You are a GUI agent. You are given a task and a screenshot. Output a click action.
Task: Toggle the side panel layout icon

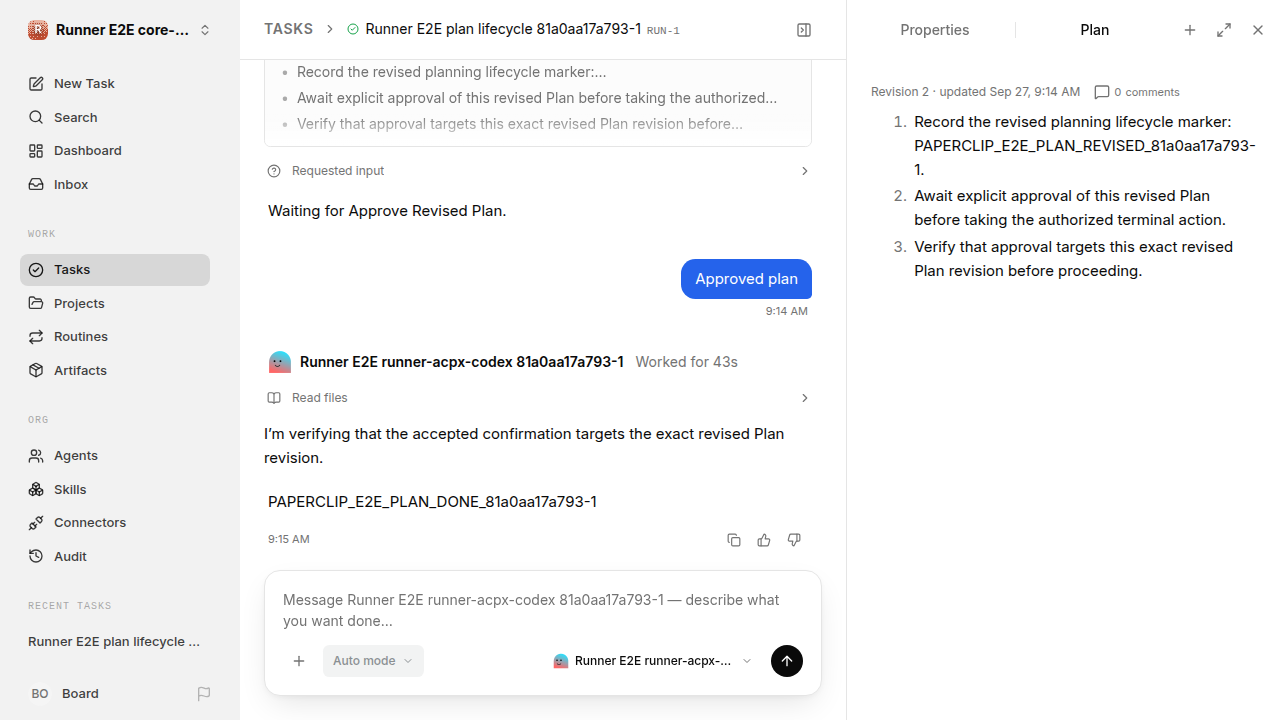tap(804, 30)
